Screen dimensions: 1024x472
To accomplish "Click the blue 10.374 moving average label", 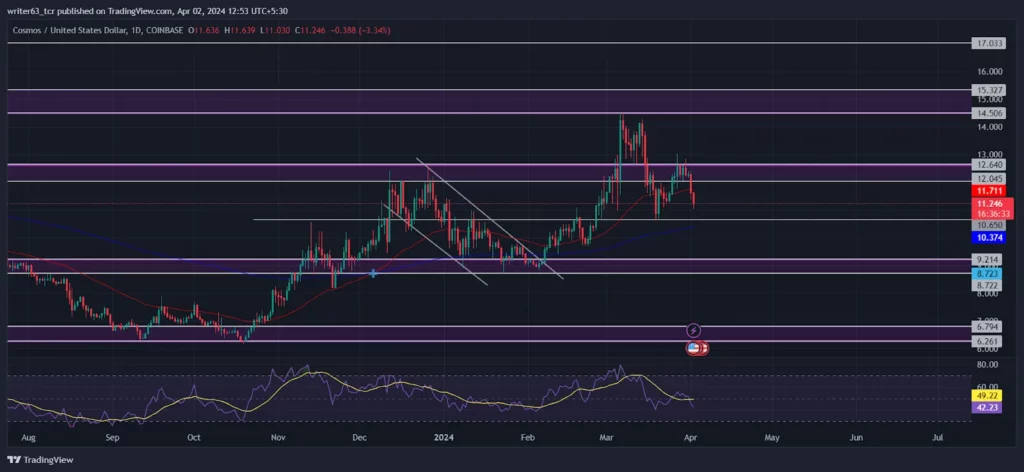I will [x=987, y=238].
